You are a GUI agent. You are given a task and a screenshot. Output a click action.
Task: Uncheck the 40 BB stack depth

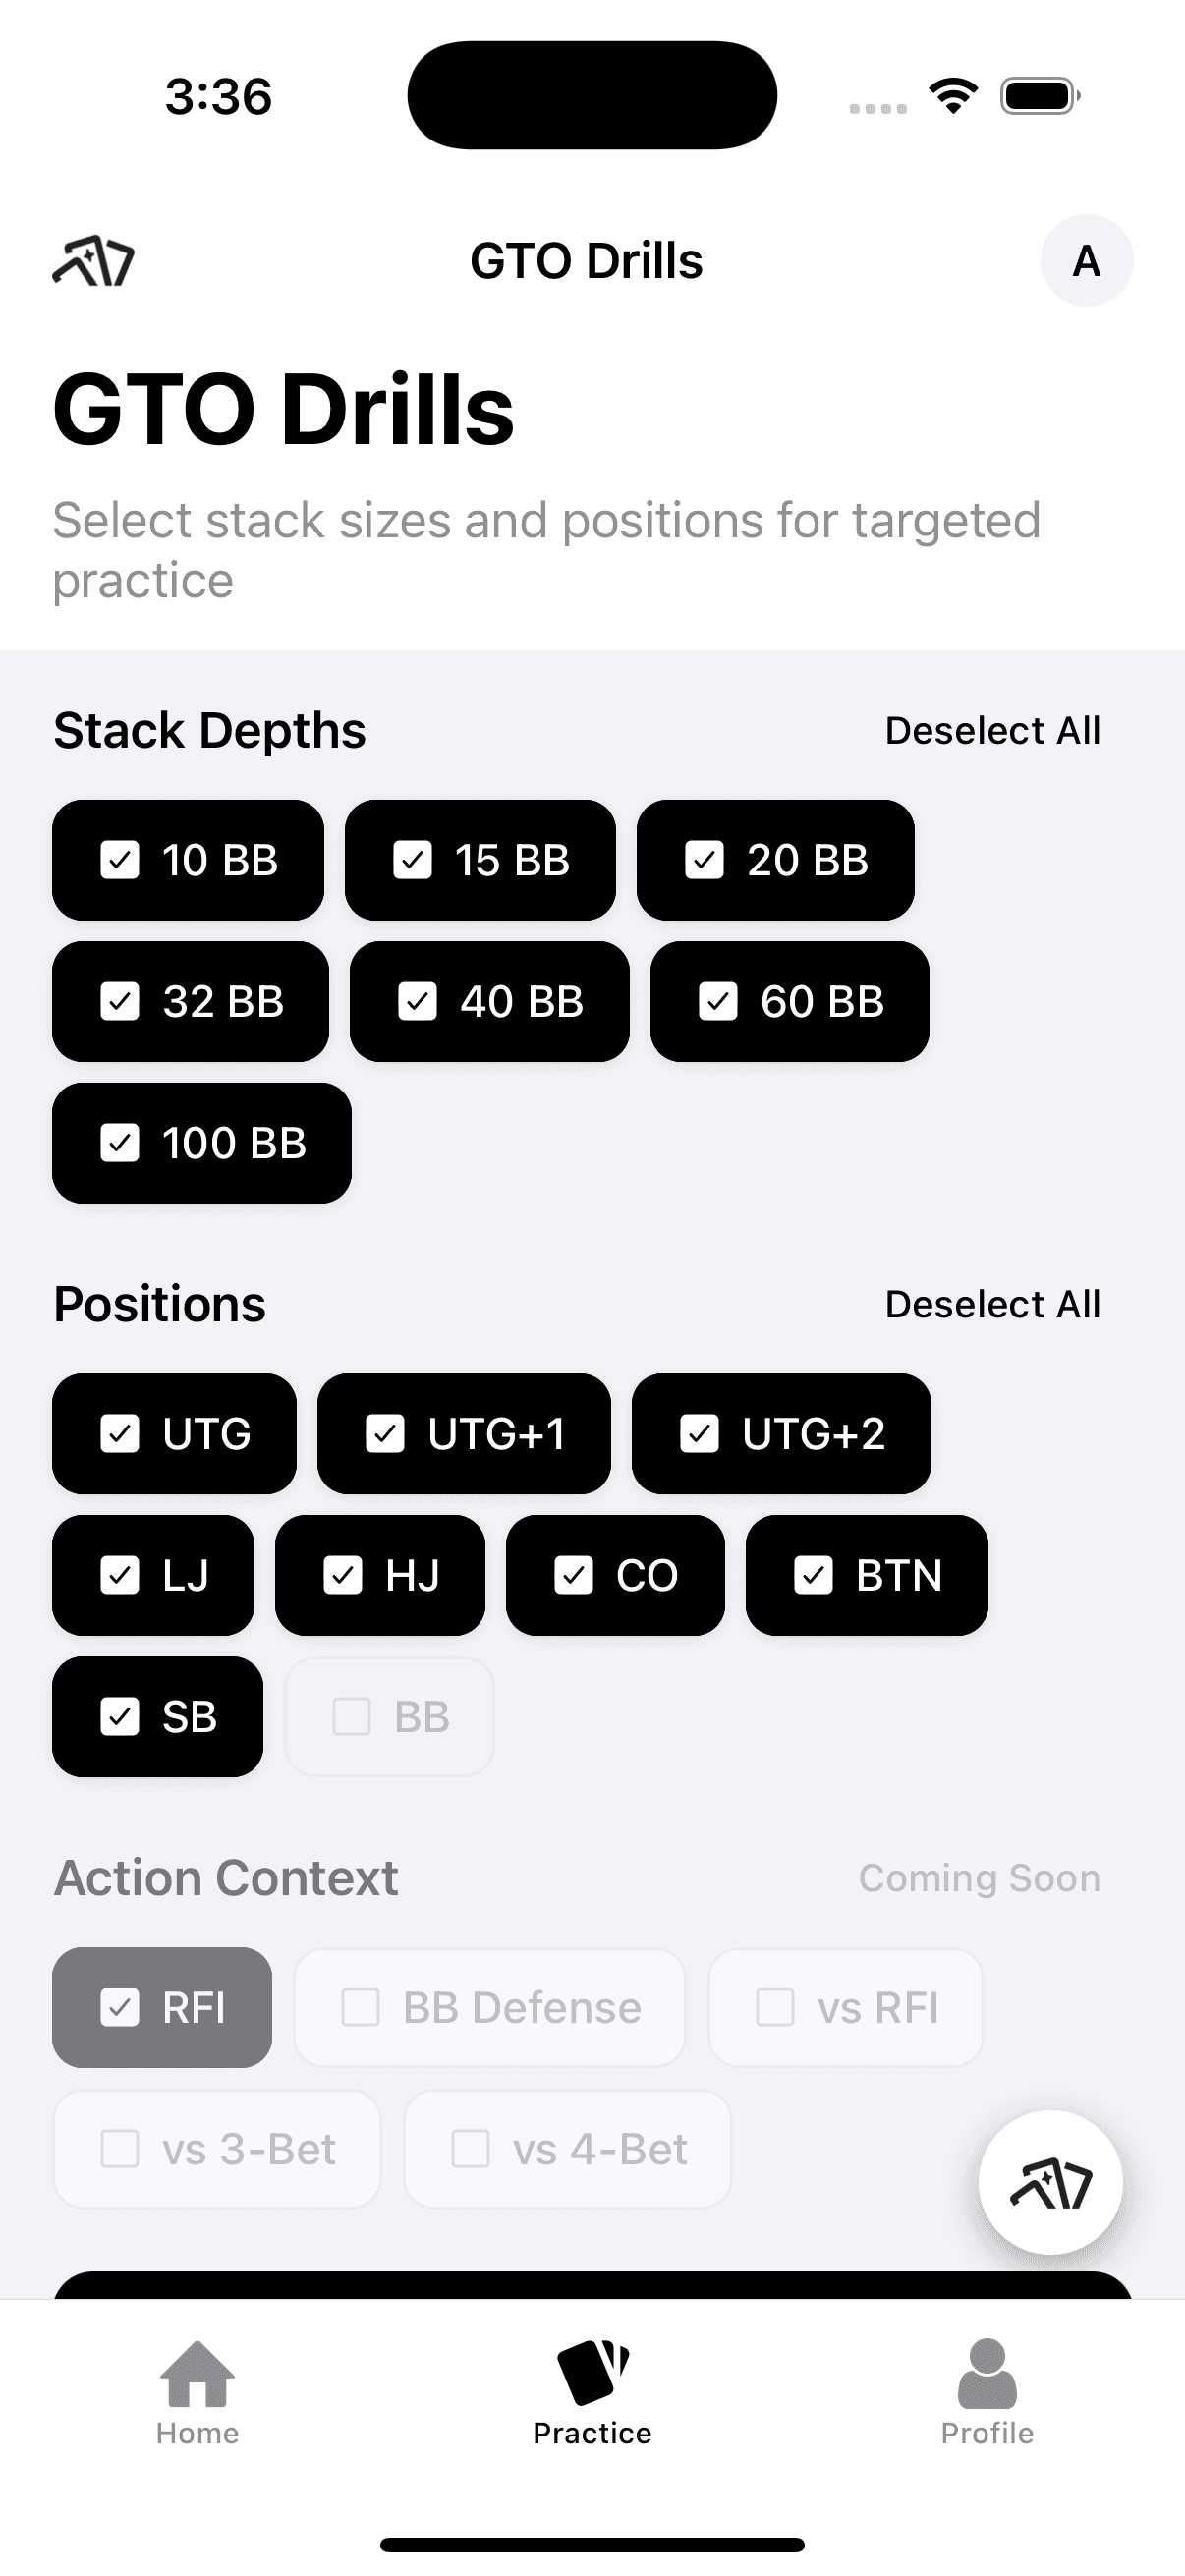[489, 1002]
